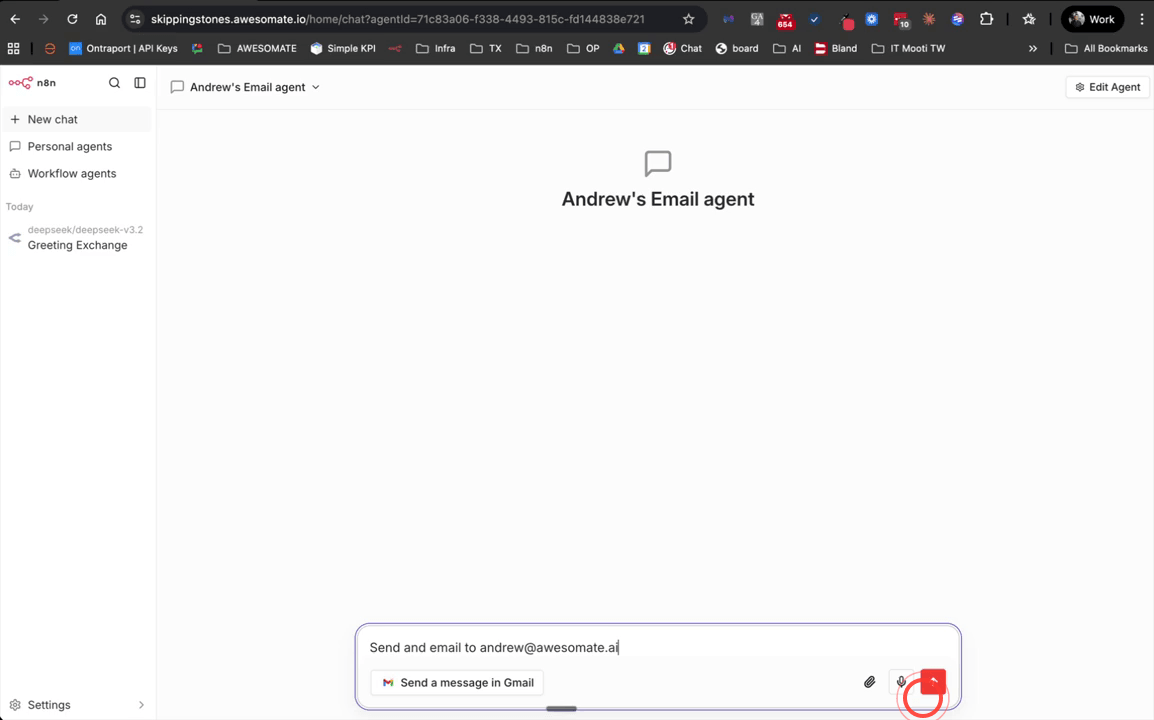The height and width of the screenshot is (720, 1154).
Task: Click the Edit Agent button
Action: pos(1106,87)
